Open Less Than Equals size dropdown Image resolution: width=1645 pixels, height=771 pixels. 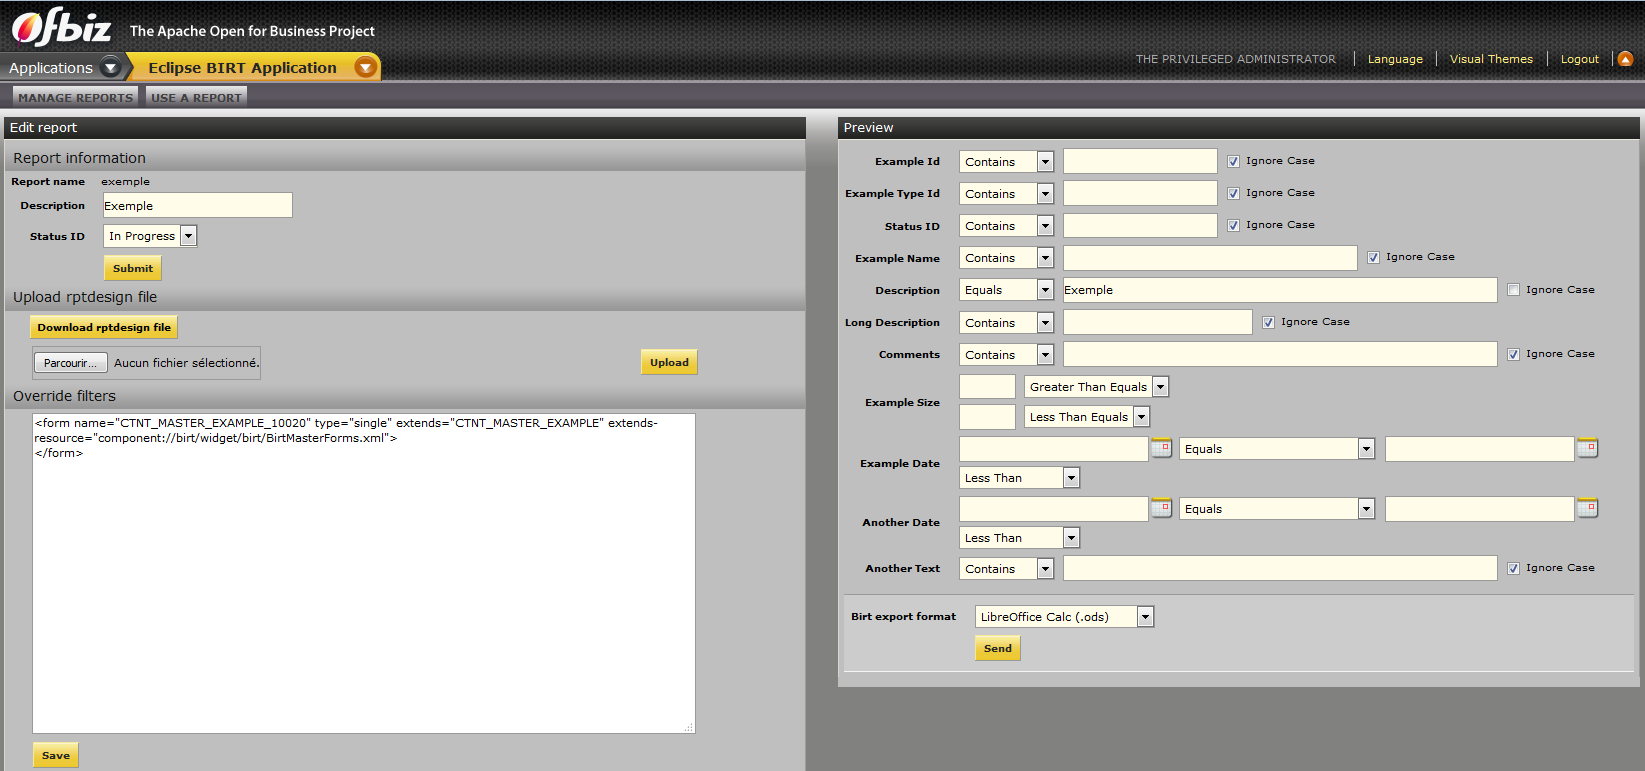(1087, 417)
